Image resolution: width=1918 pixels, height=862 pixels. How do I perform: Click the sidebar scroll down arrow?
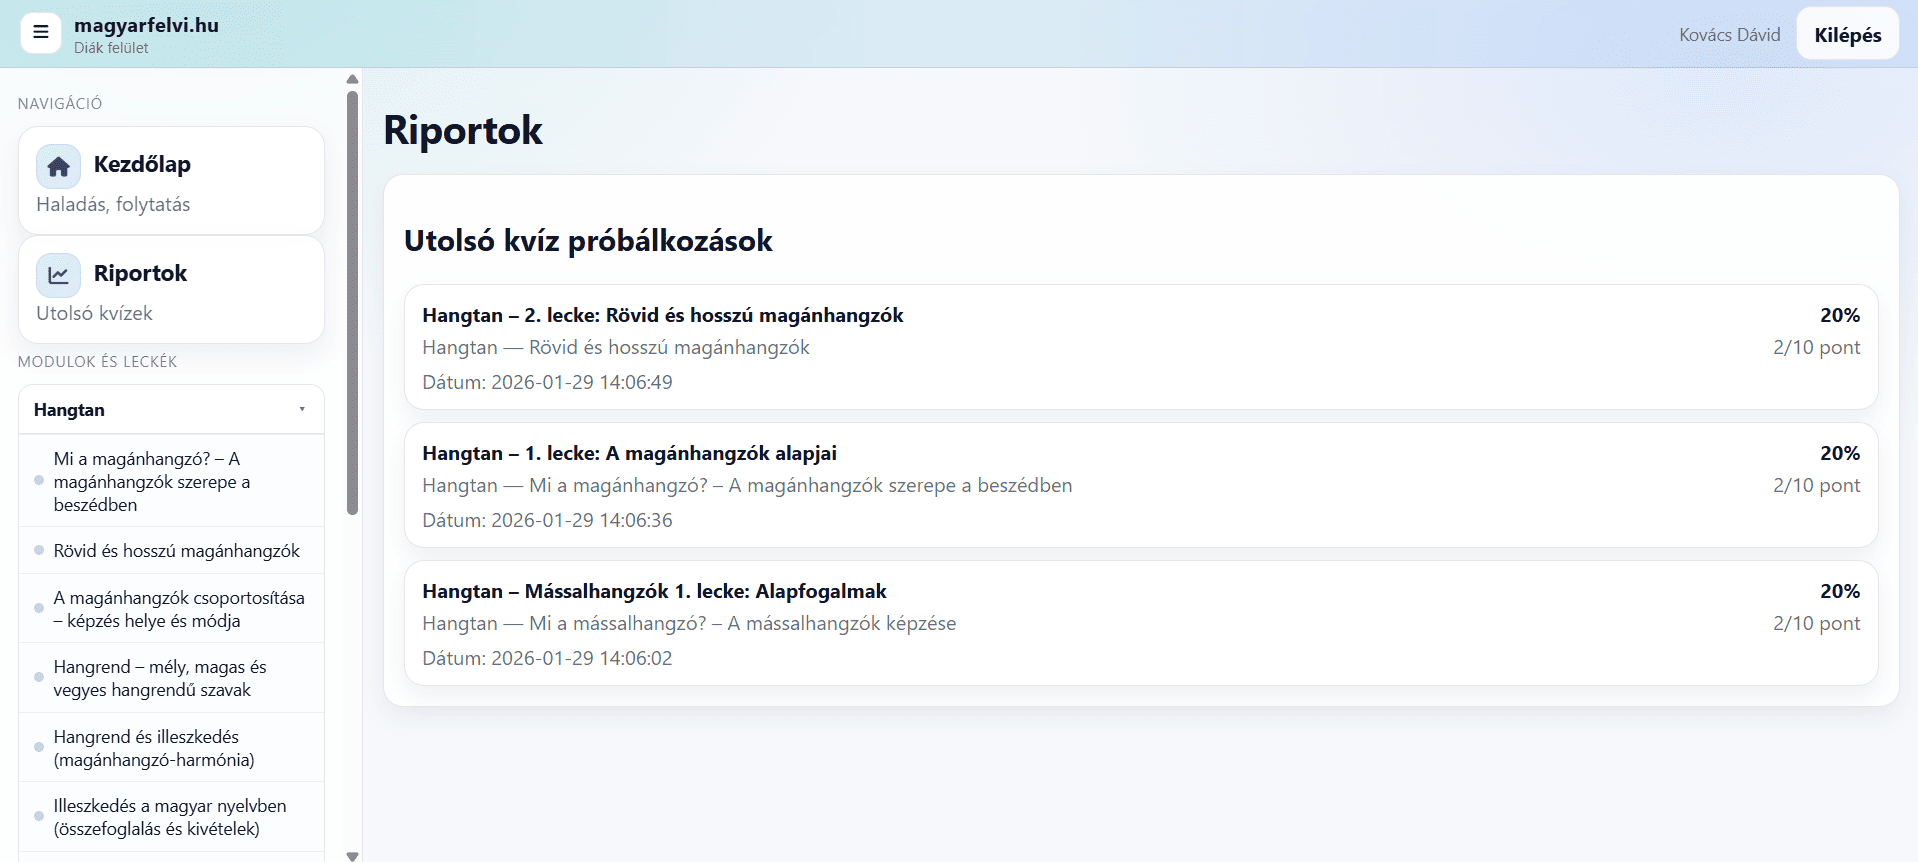point(352,855)
